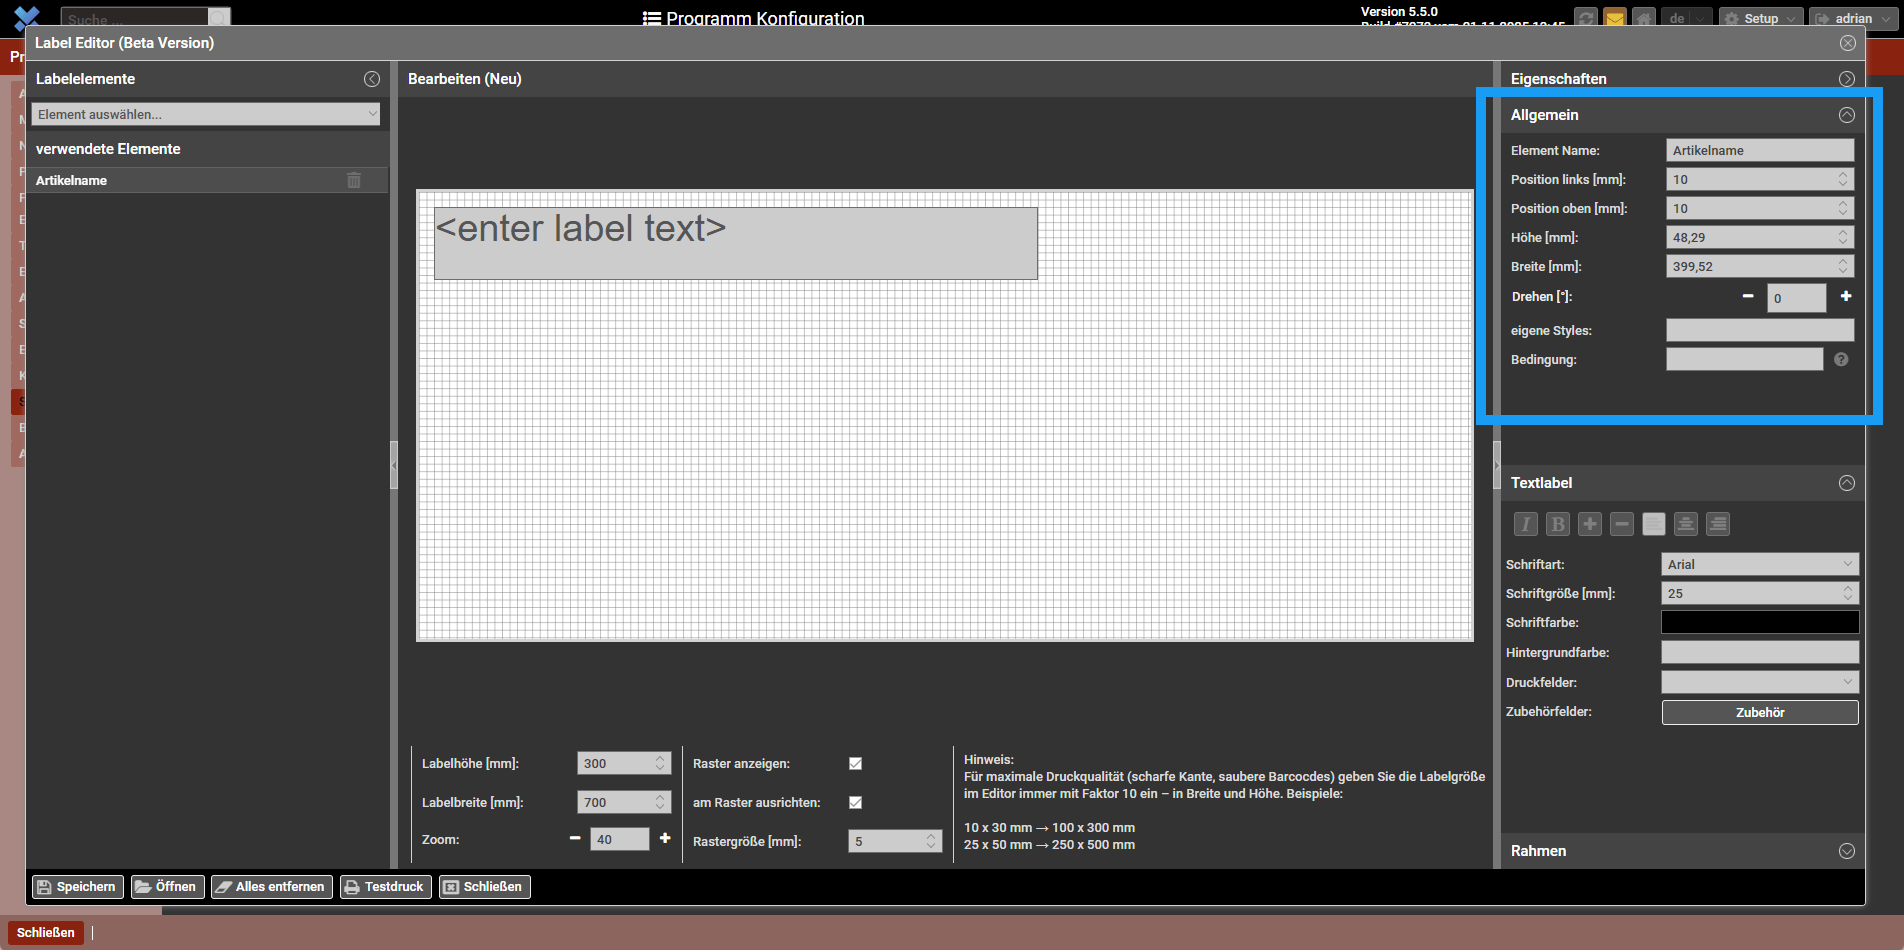This screenshot has width=1904, height=950.
Task: Disable the Raster anzeigen checkbox
Action: [856, 763]
